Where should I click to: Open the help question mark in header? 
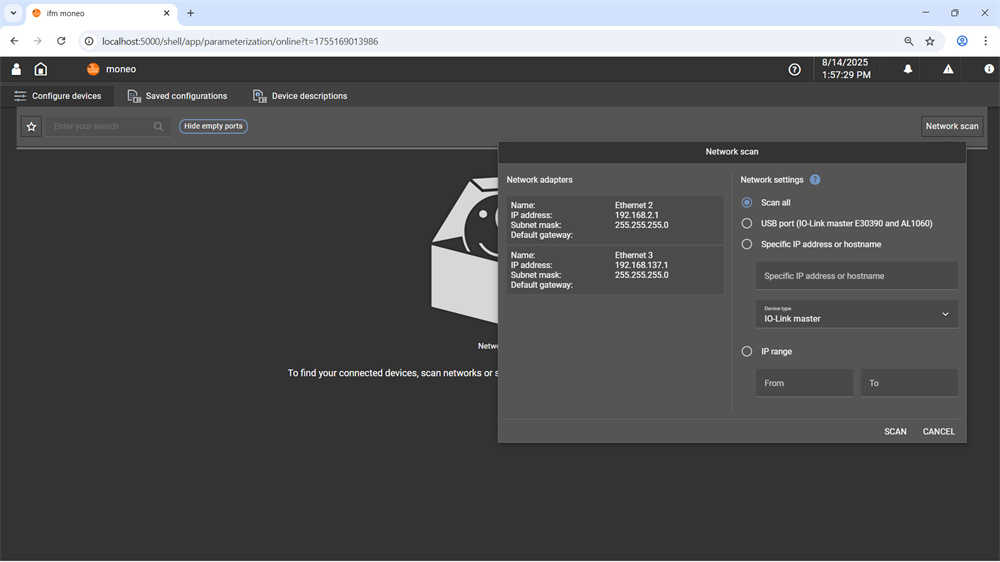pos(794,70)
